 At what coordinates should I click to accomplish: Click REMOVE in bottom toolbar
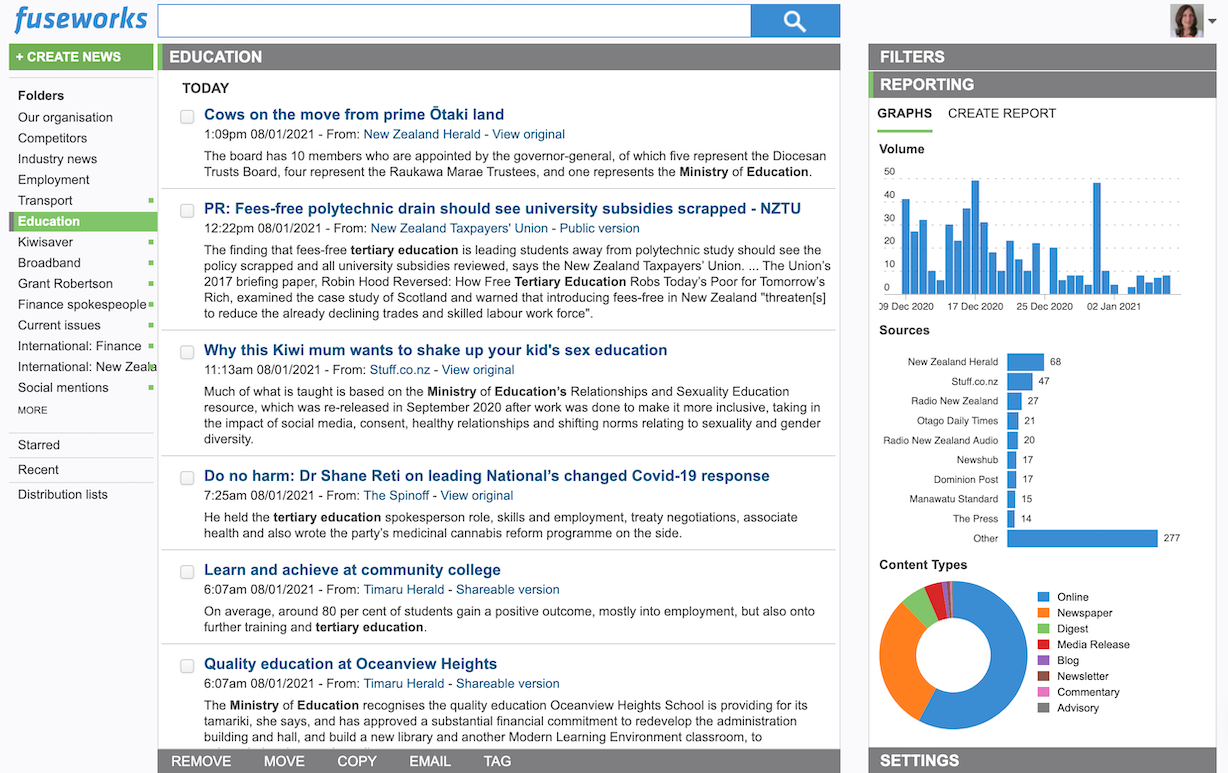201,761
